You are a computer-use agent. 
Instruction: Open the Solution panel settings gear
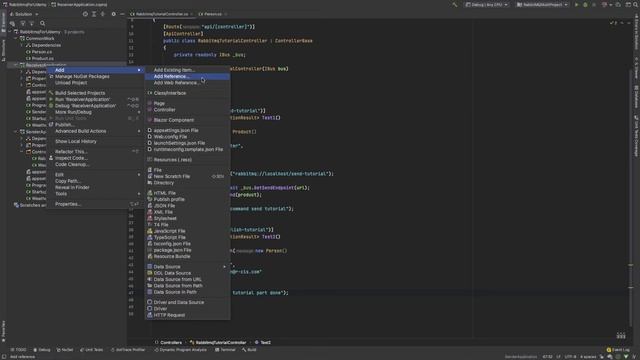(113, 14)
